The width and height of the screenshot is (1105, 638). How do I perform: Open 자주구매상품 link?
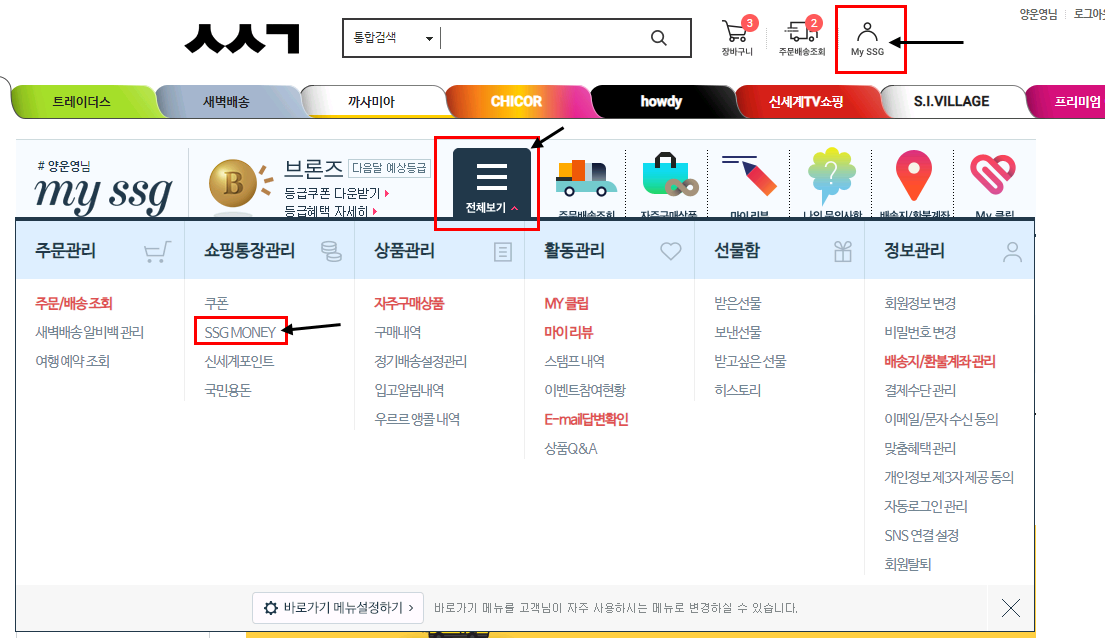pos(409,303)
